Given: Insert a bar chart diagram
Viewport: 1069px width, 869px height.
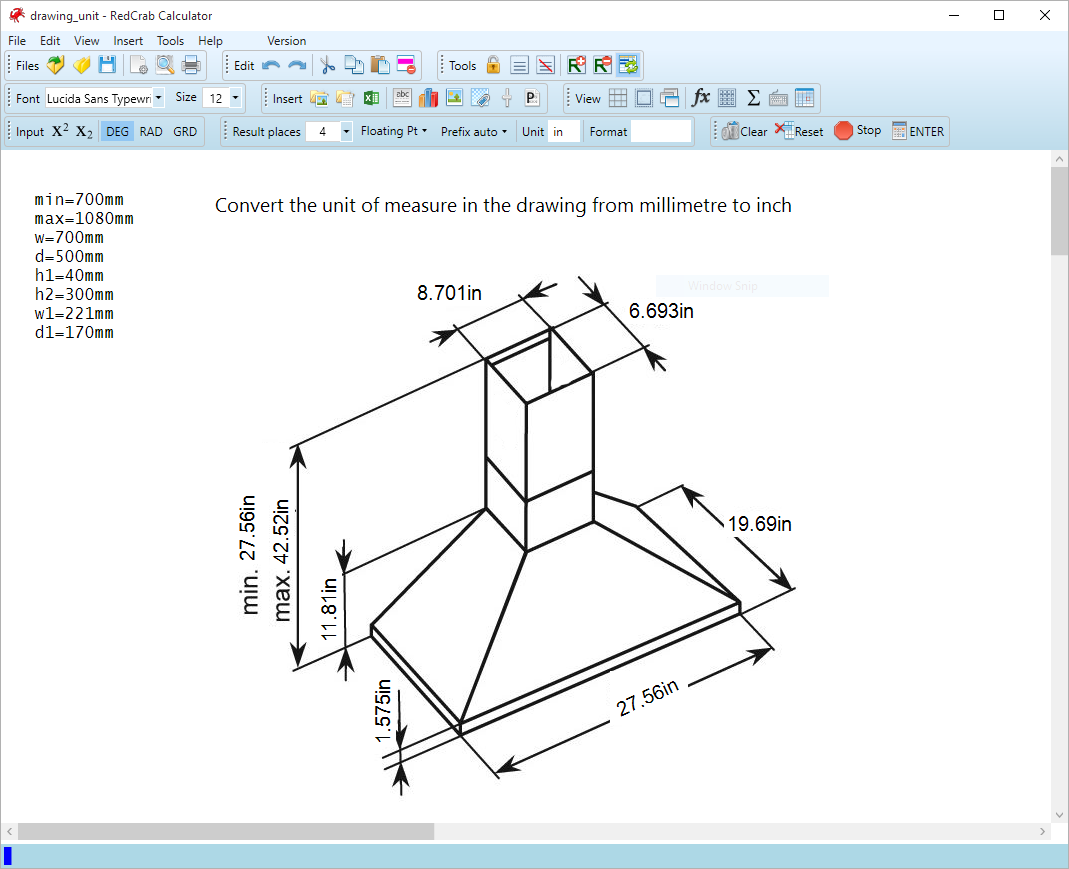Looking at the screenshot, I should [x=429, y=98].
